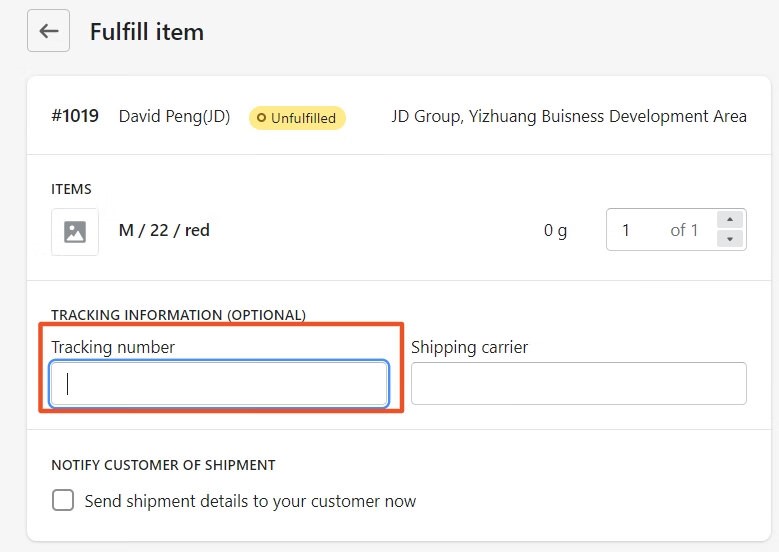
Task: Open the Shipping carrier field
Action: (x=579, y=384)
